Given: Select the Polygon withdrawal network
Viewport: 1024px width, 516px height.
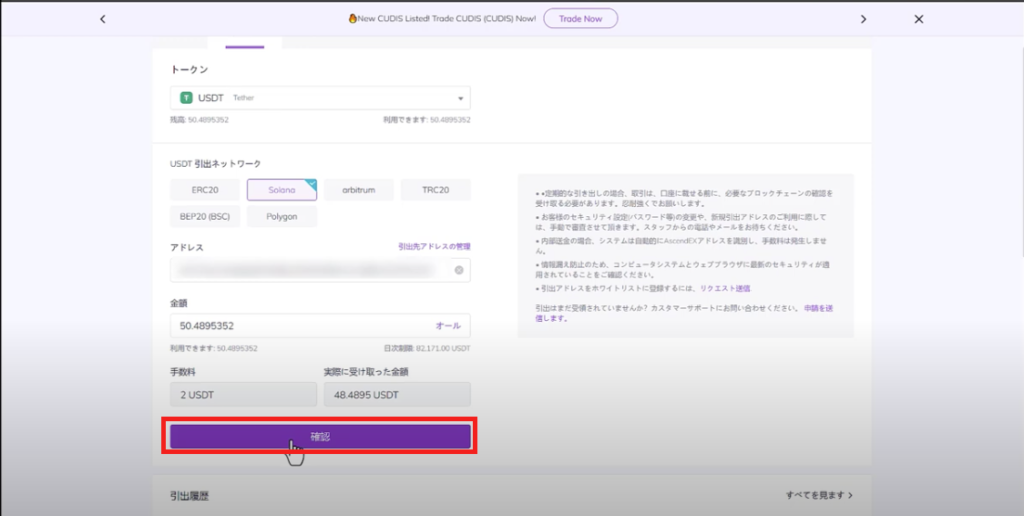Looking at the screenshot, I should coord(281,216).
